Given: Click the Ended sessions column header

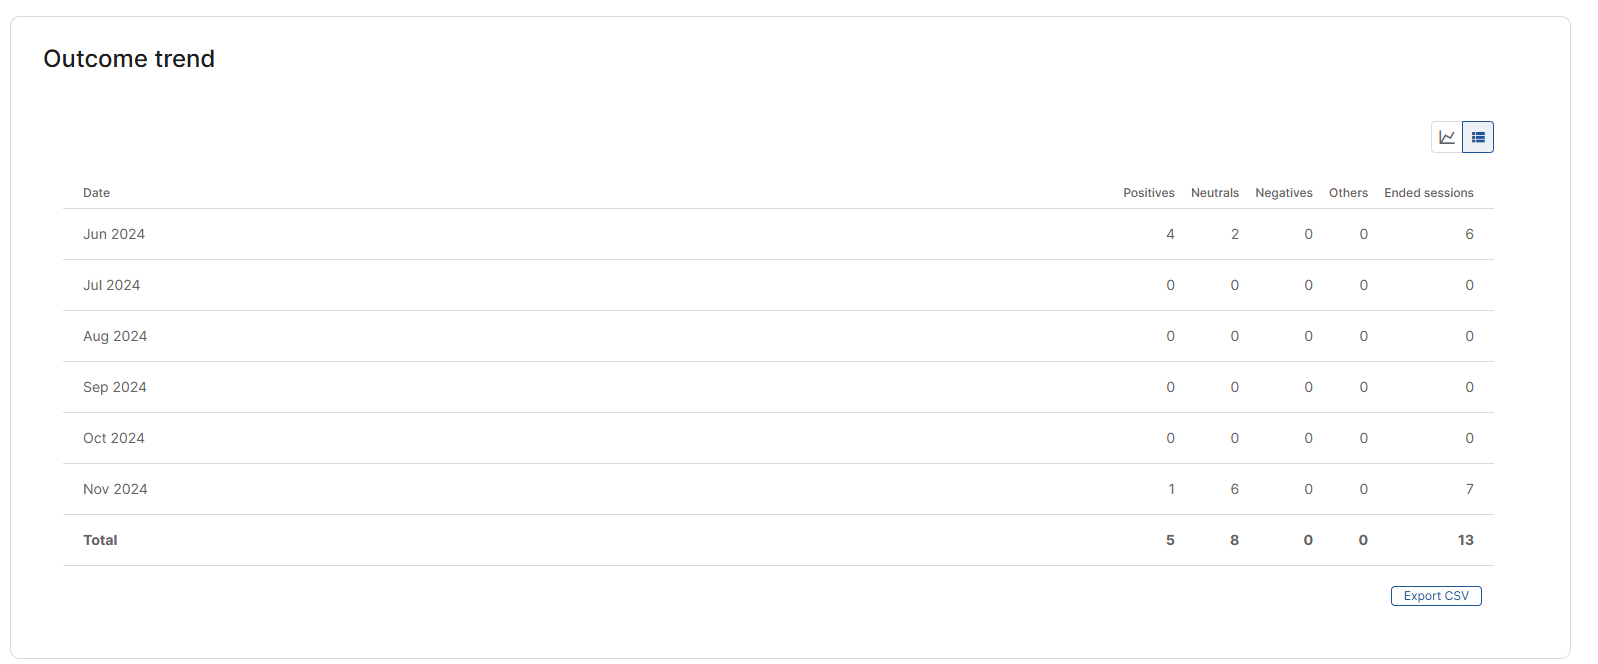Looking at the screenshot, I should (x=1428, y=193).
